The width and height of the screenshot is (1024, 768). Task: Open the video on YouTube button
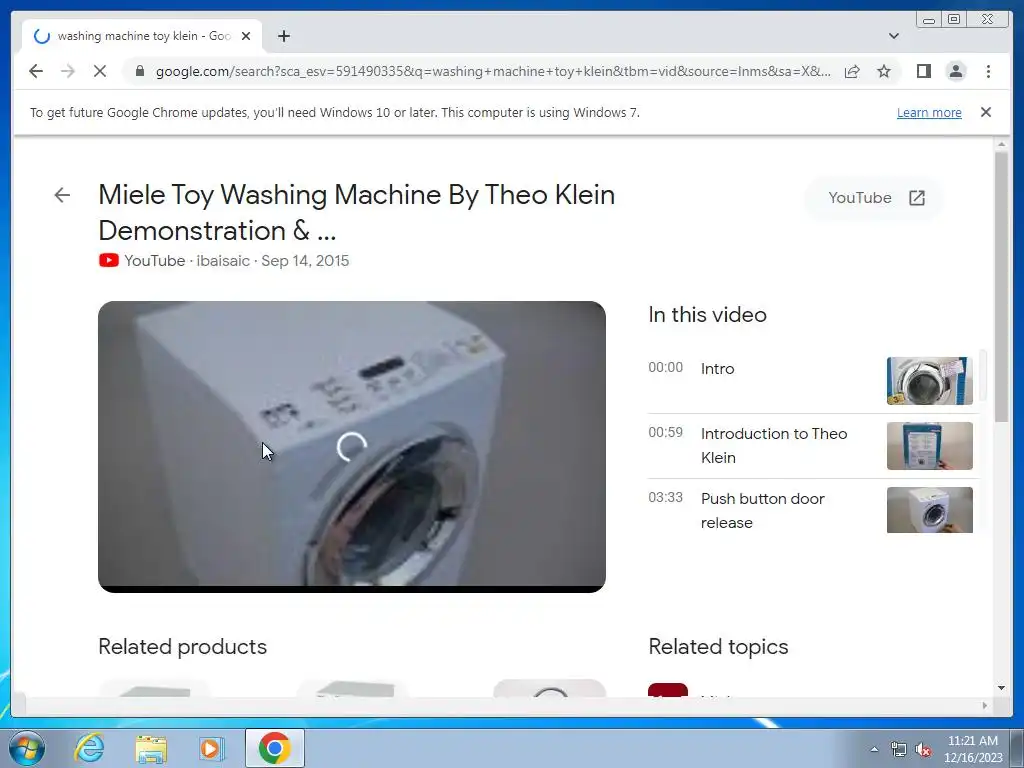(874, 198)
